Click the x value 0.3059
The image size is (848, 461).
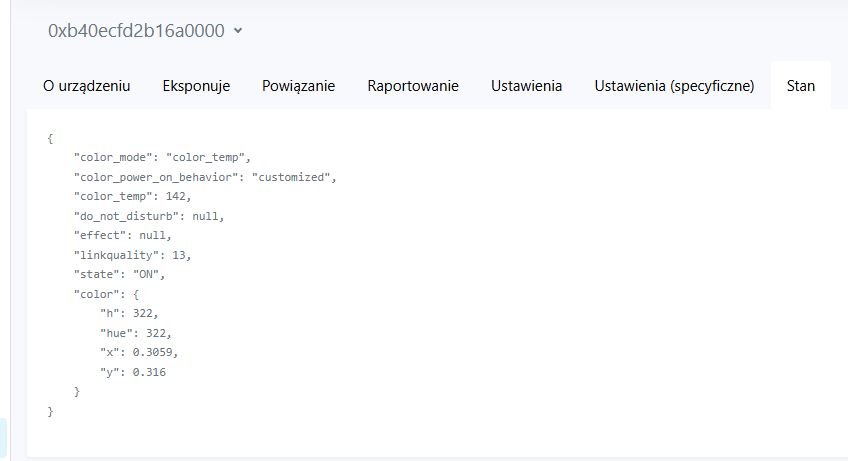point(153,352)
